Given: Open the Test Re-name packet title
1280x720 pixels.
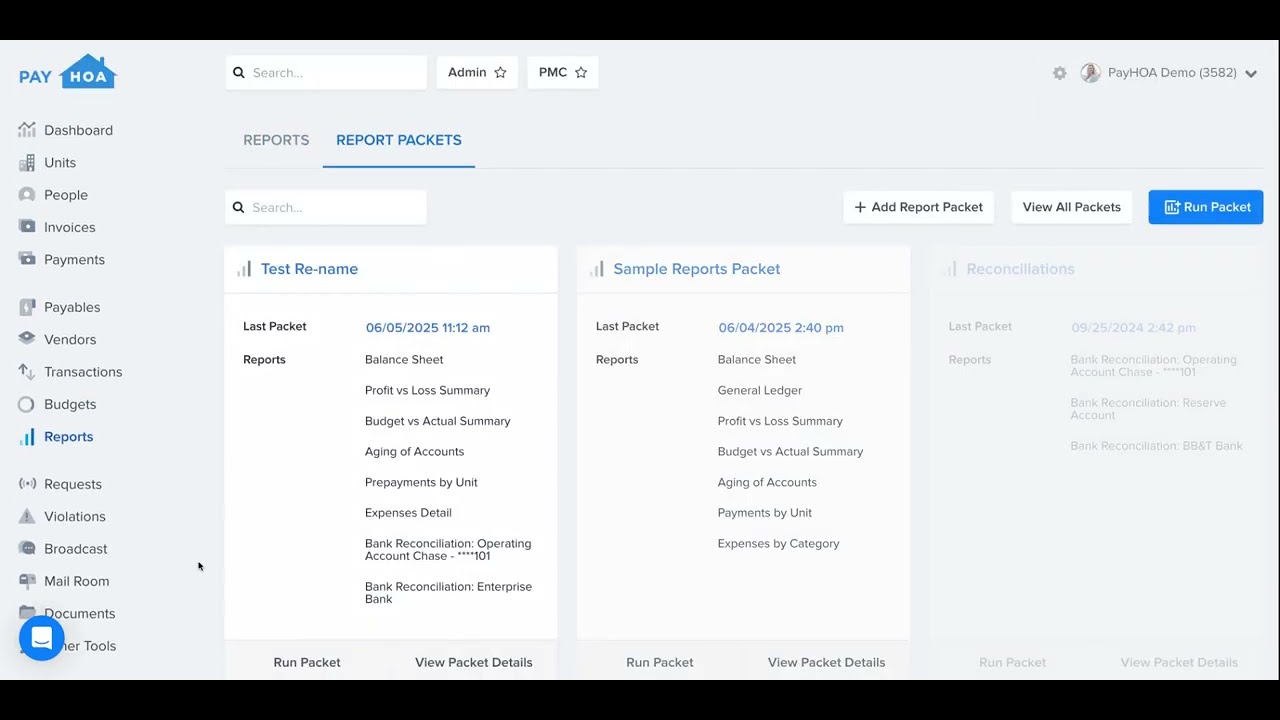Looking at the screenshot, I should [x=309, y=269].
